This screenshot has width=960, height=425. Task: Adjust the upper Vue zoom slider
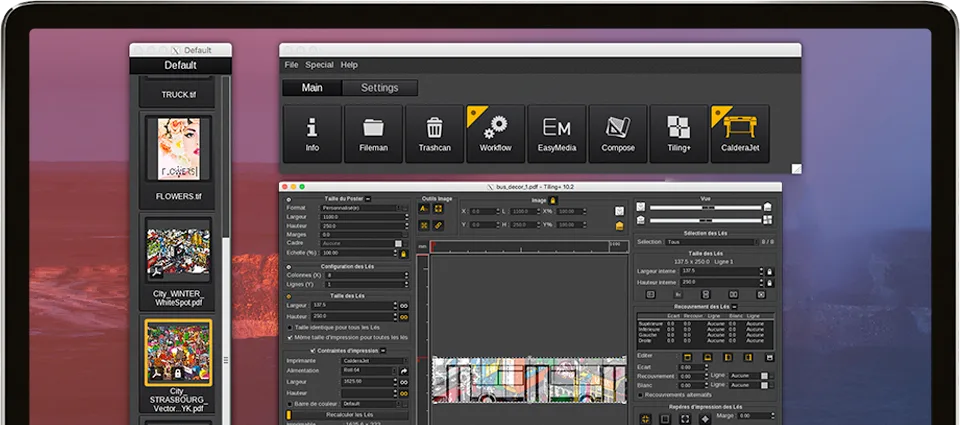pyautogui.click(x=706, y=208)
